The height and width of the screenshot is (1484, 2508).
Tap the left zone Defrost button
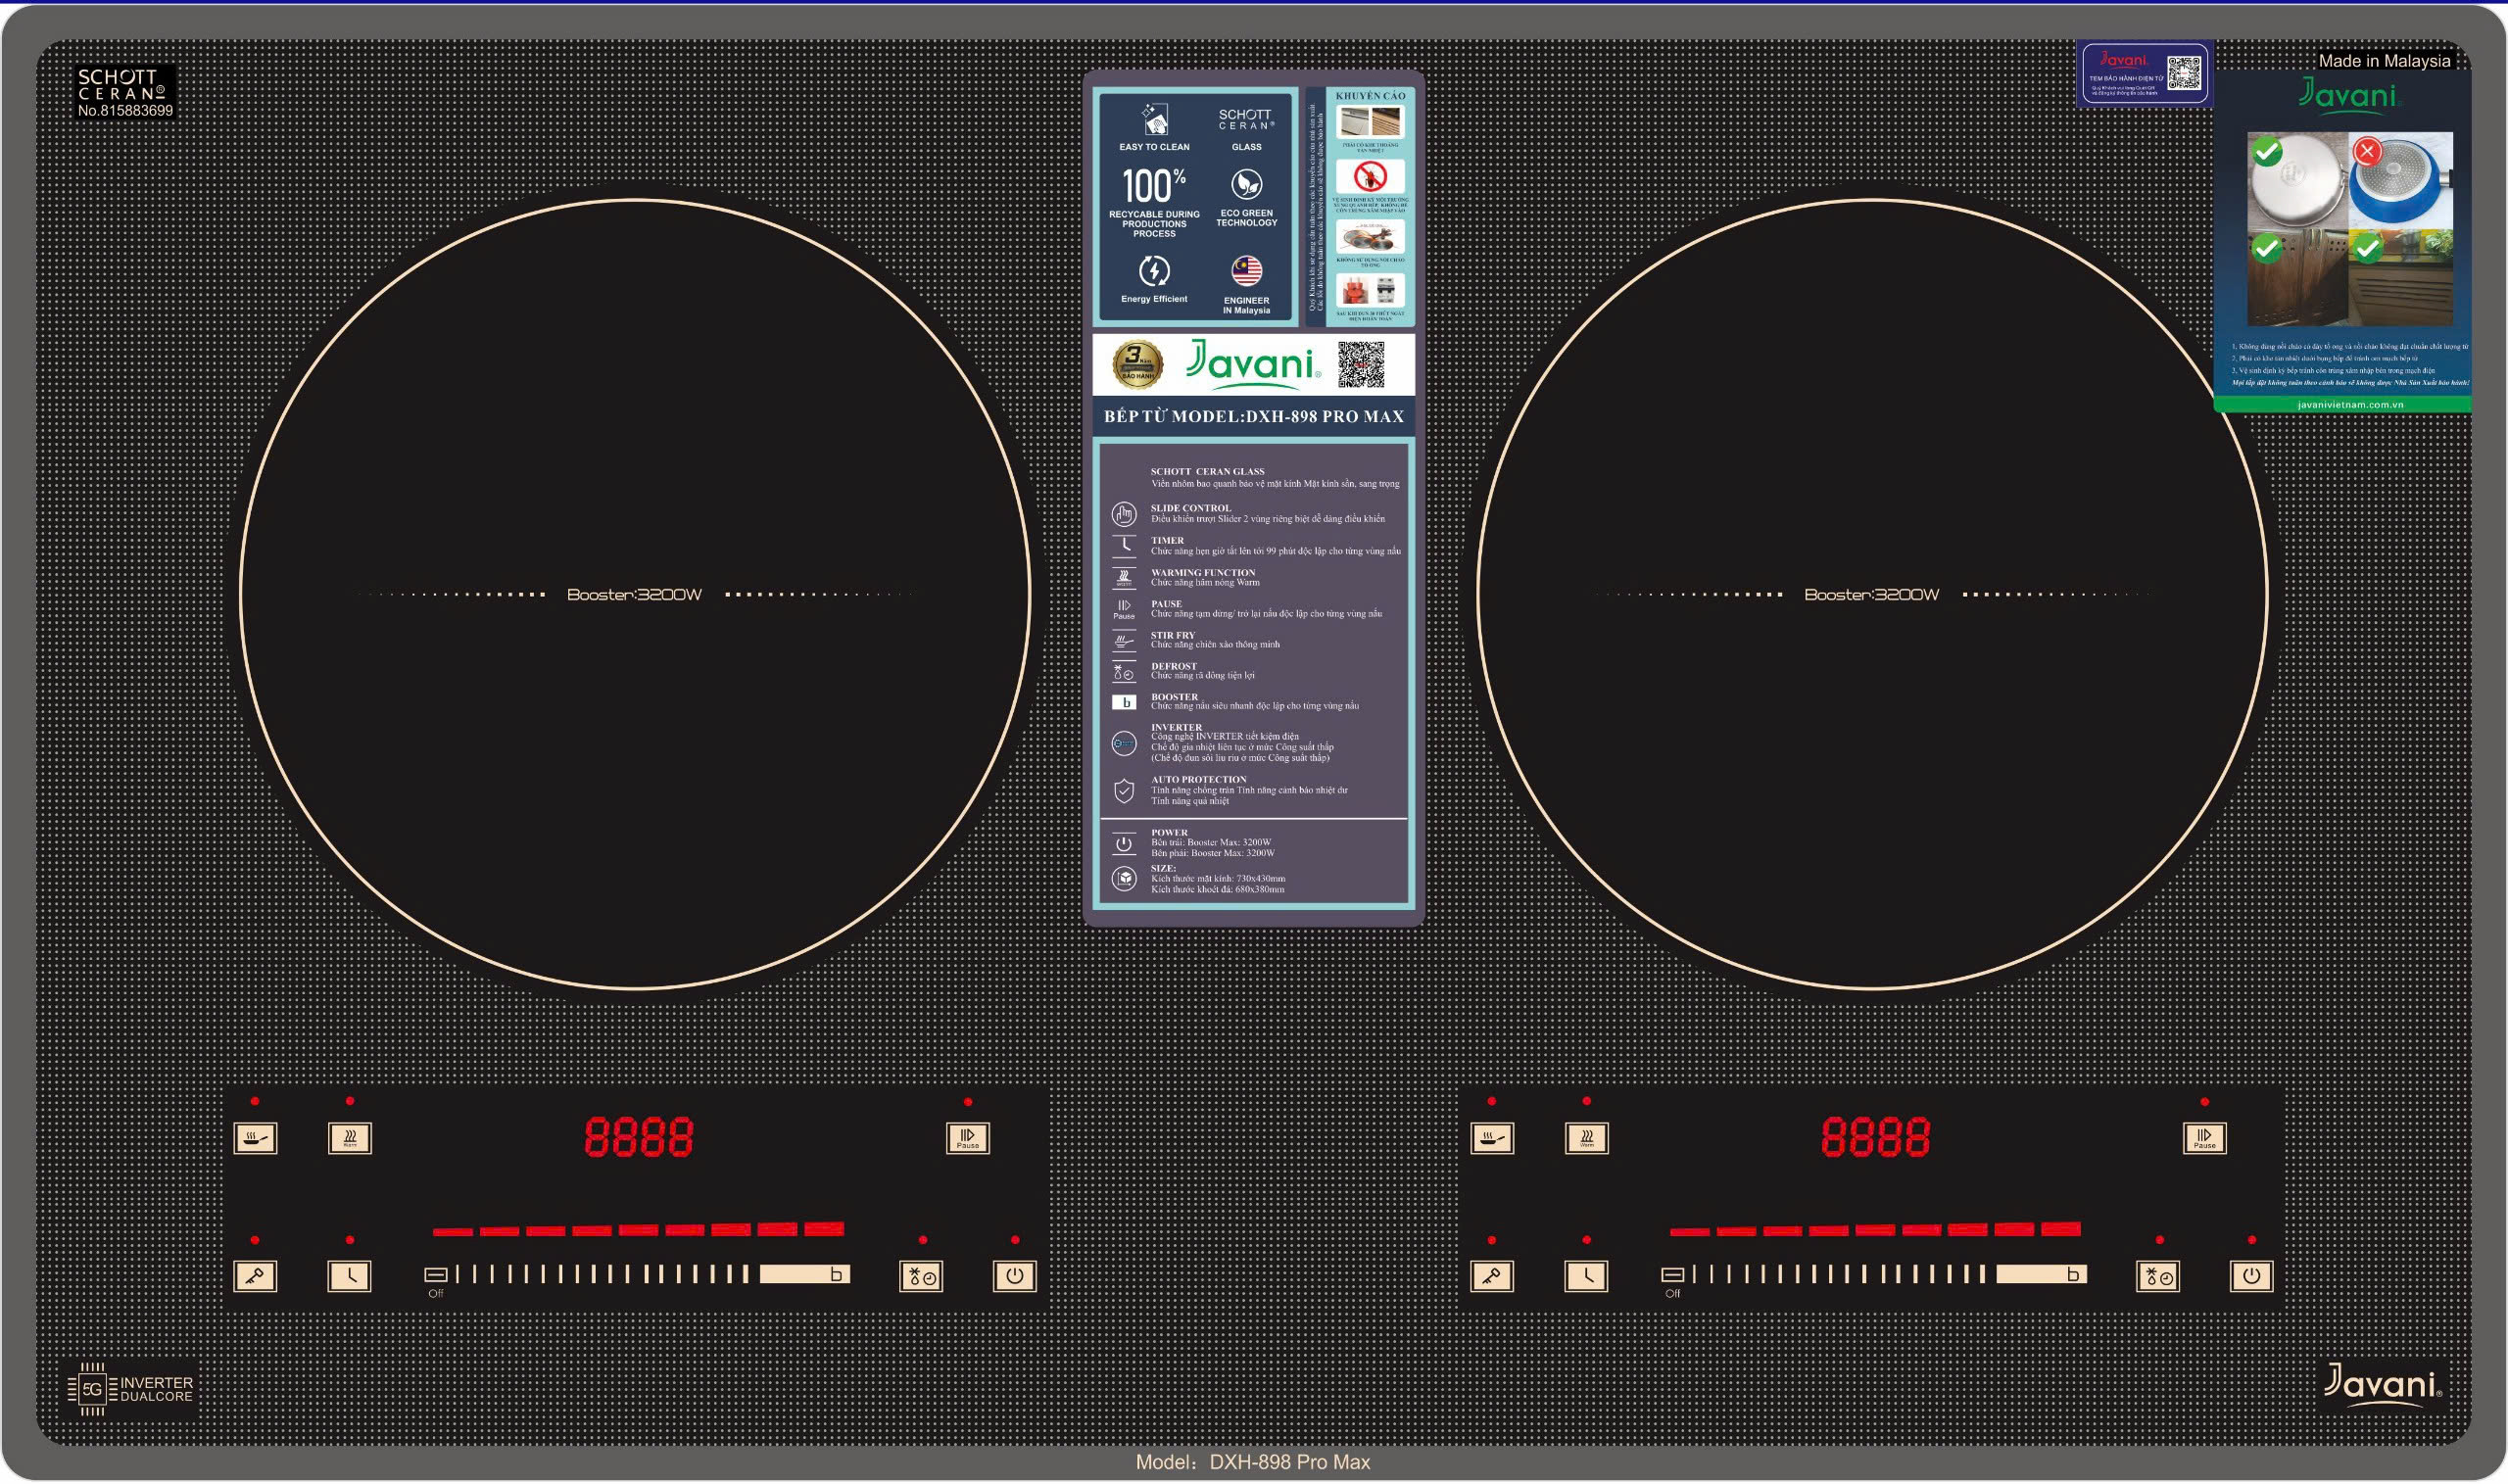pos(921,1276)
